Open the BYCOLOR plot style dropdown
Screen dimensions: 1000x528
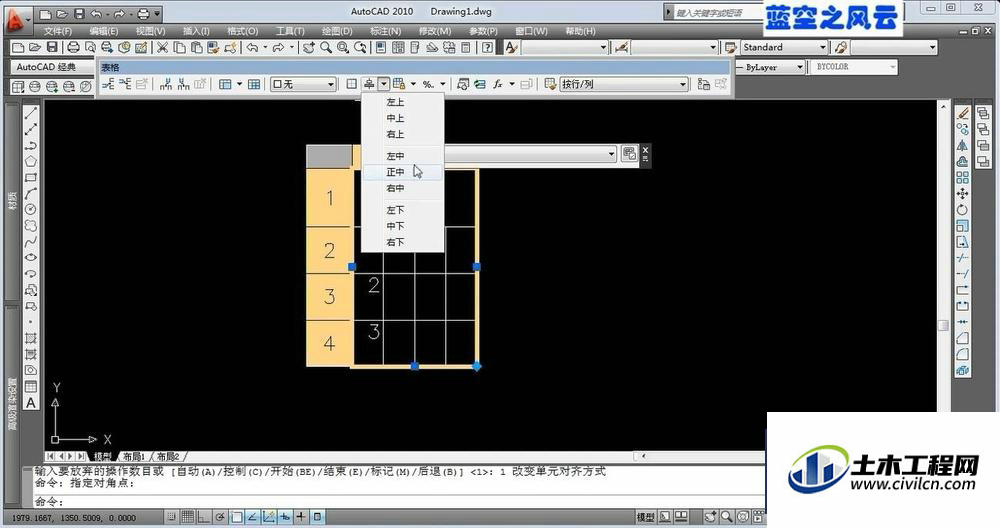pos(853,67)
